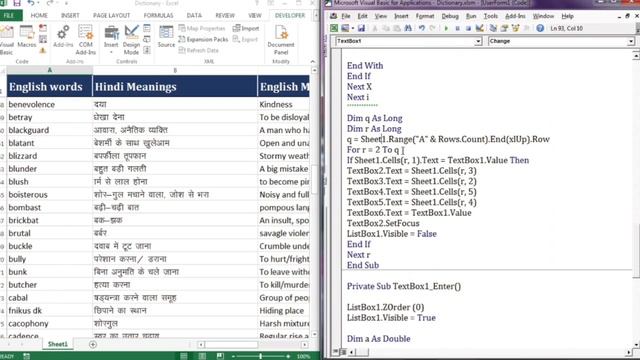Open the VBA Insert menu
Image resolution: width=640 pixels, height=360 pixels.
(x=401, y=16)
